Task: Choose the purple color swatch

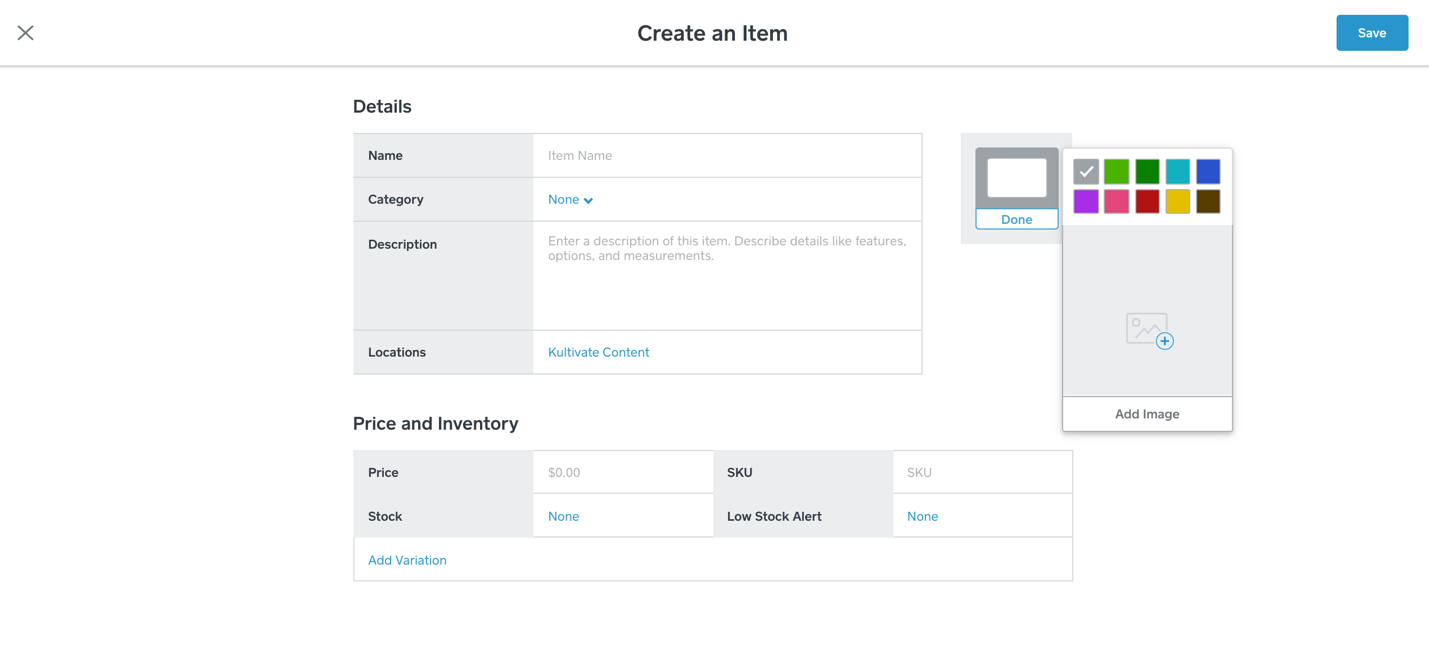Action: 1086,201
